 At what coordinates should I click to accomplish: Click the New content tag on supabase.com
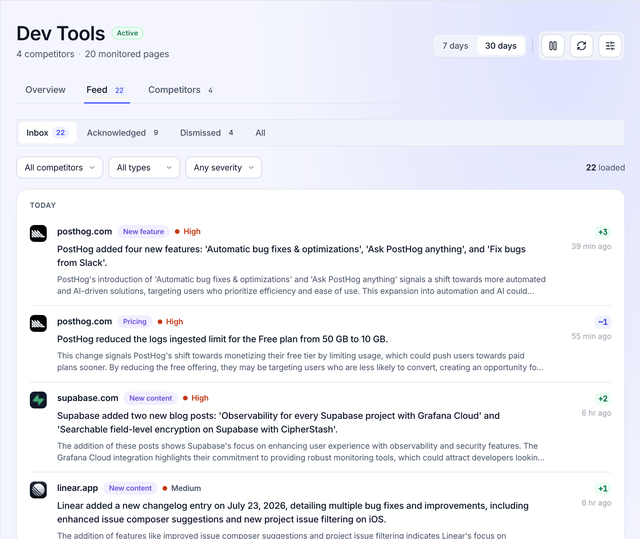point(151,398)
